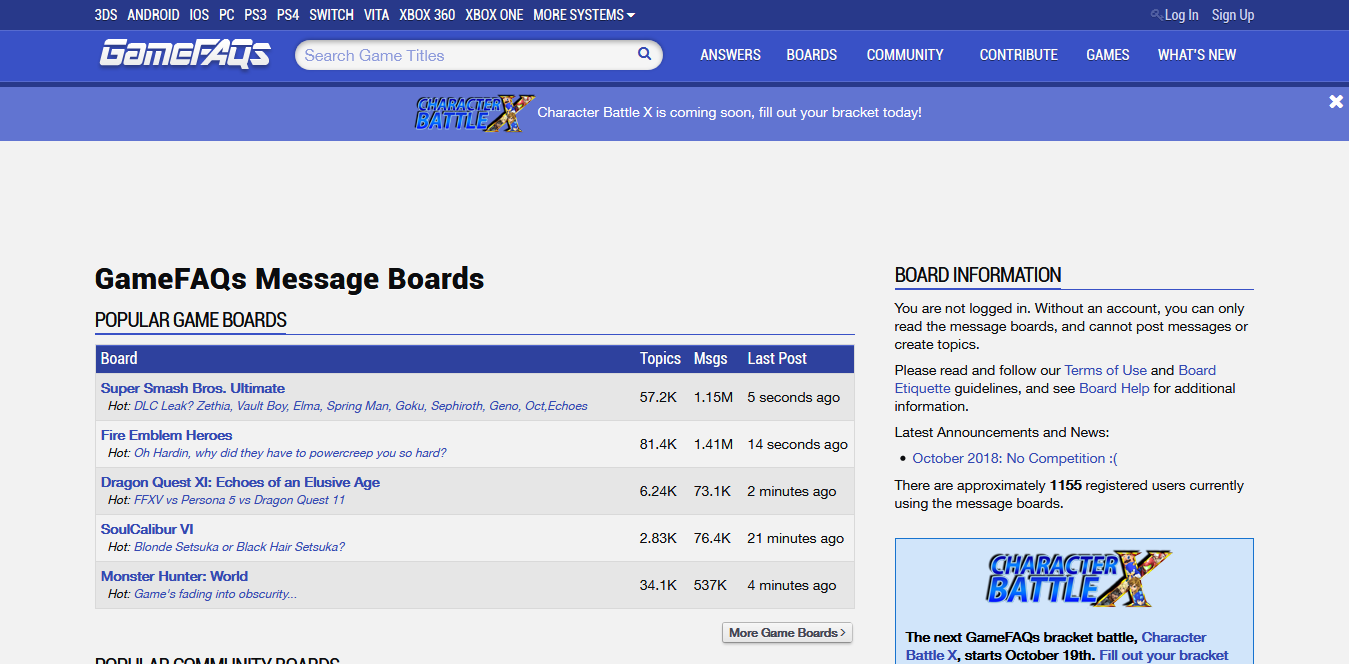Open the Game's fading into obscurity topic
Viewport: 1349px width, 664px height.
point(215,594)
